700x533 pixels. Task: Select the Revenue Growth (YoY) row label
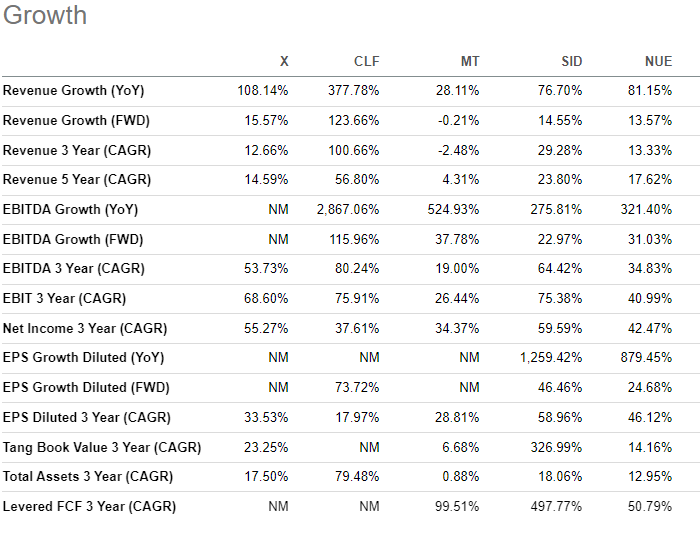[x=74, y=91]
